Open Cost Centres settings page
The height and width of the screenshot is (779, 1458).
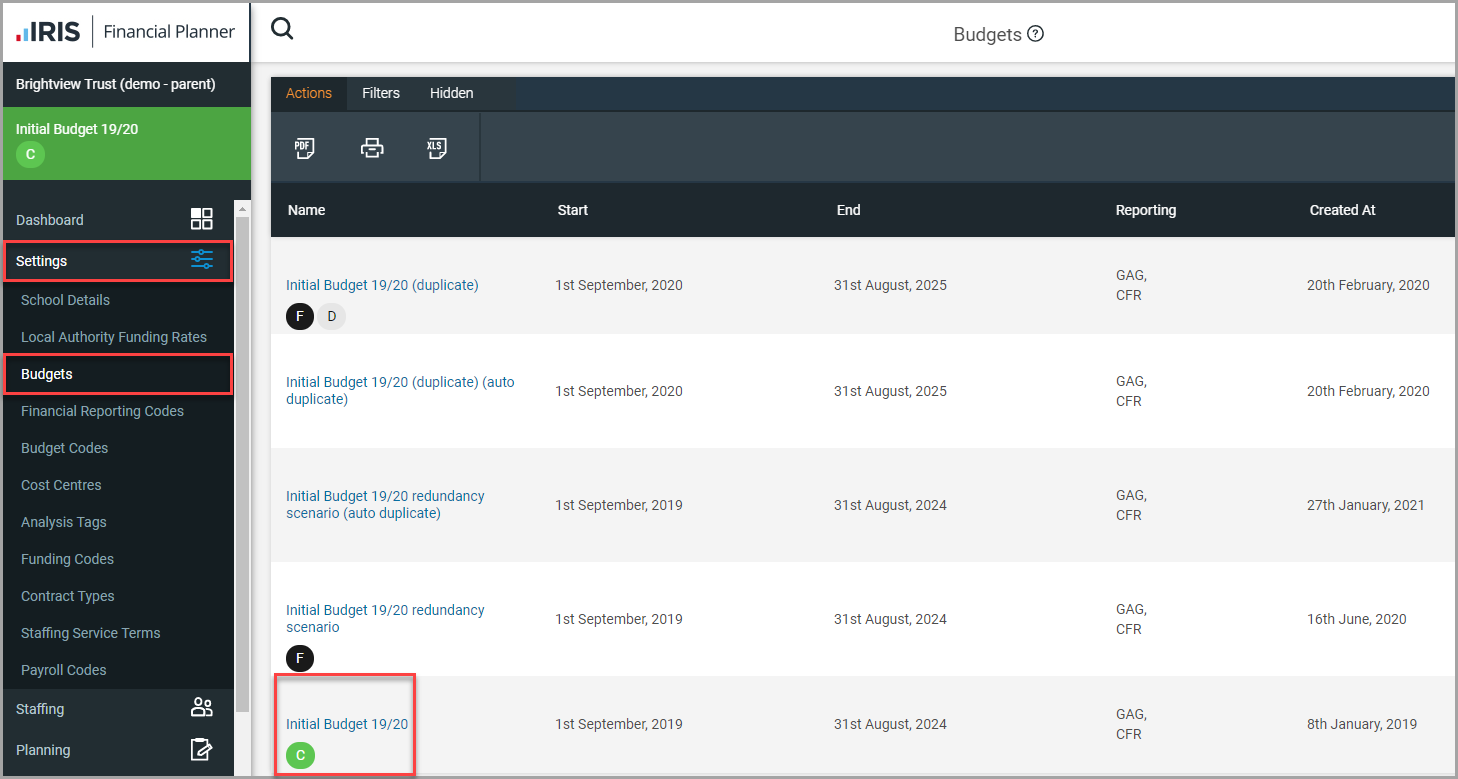point(61,485)
